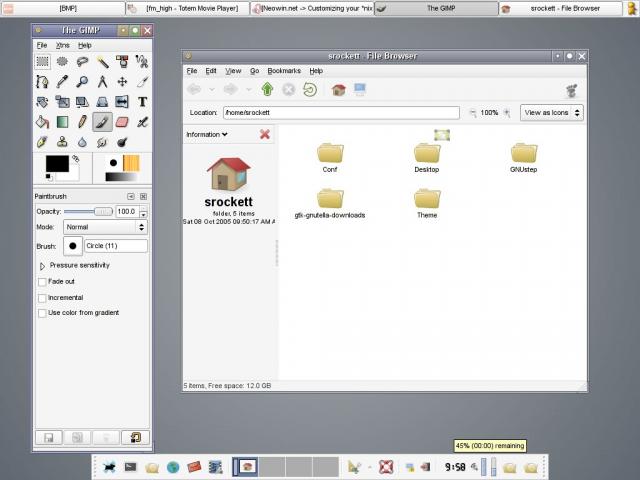
Task: Choose the Shear tool
Action: (82, 102)
